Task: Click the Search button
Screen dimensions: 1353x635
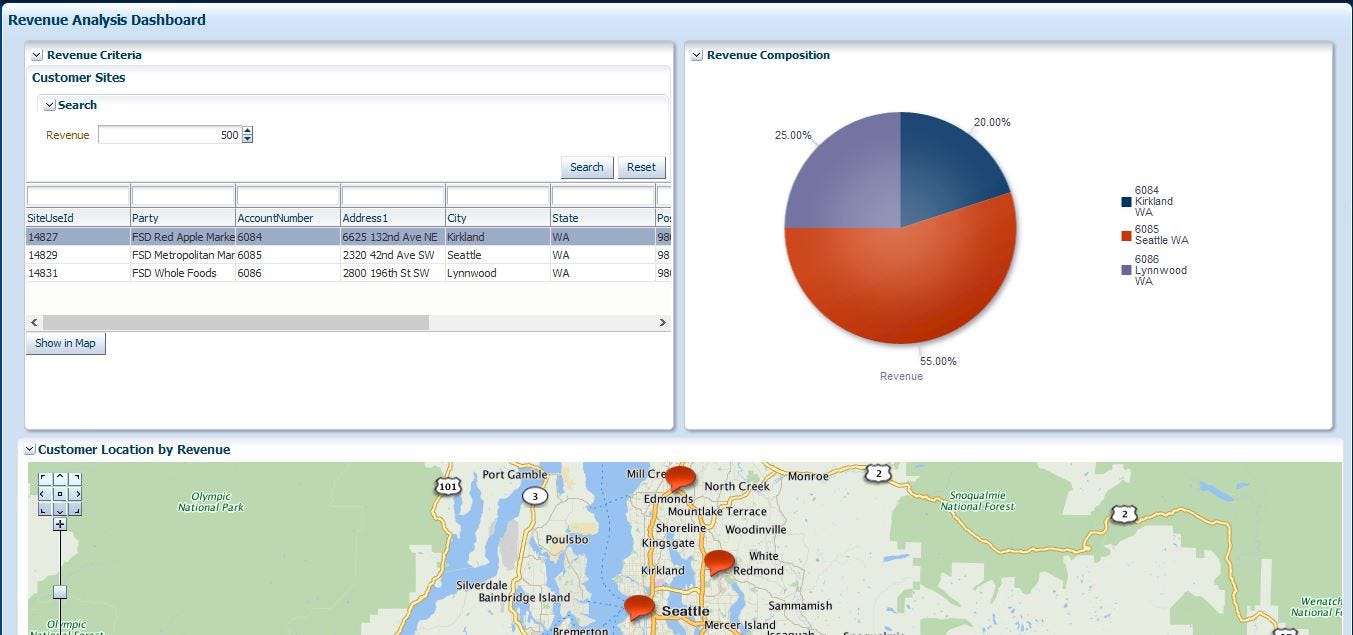Action: 587,167
